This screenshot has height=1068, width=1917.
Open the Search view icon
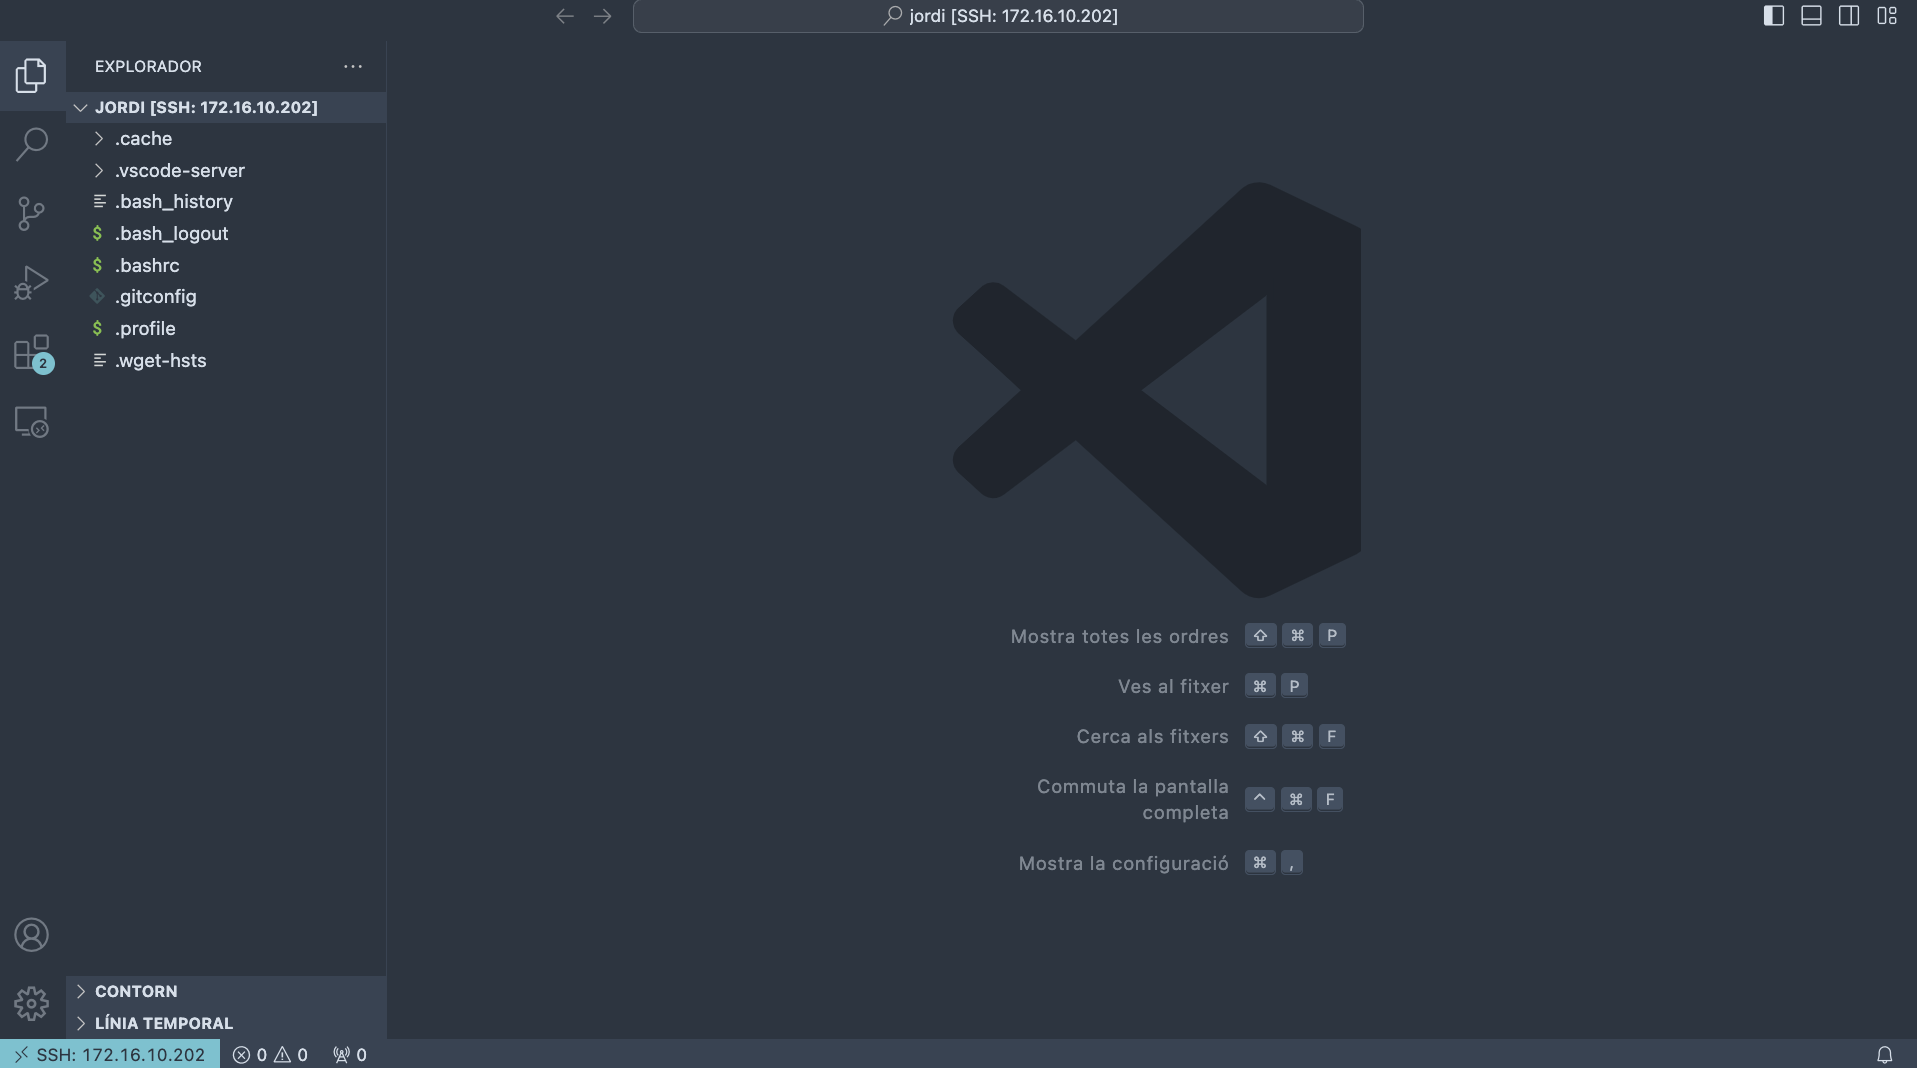click(32, 144)
